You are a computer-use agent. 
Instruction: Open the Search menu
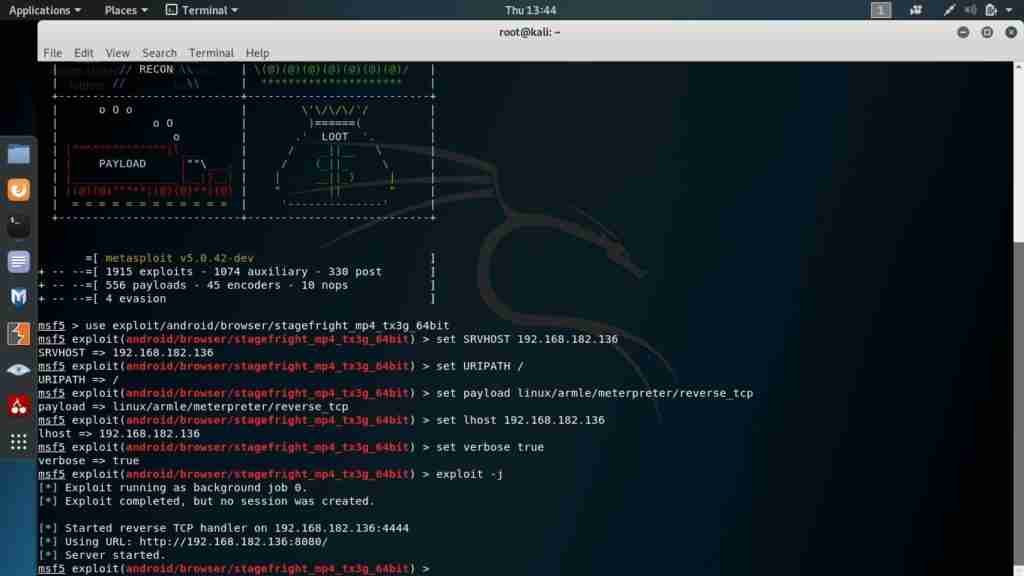[x=159, y=53]
